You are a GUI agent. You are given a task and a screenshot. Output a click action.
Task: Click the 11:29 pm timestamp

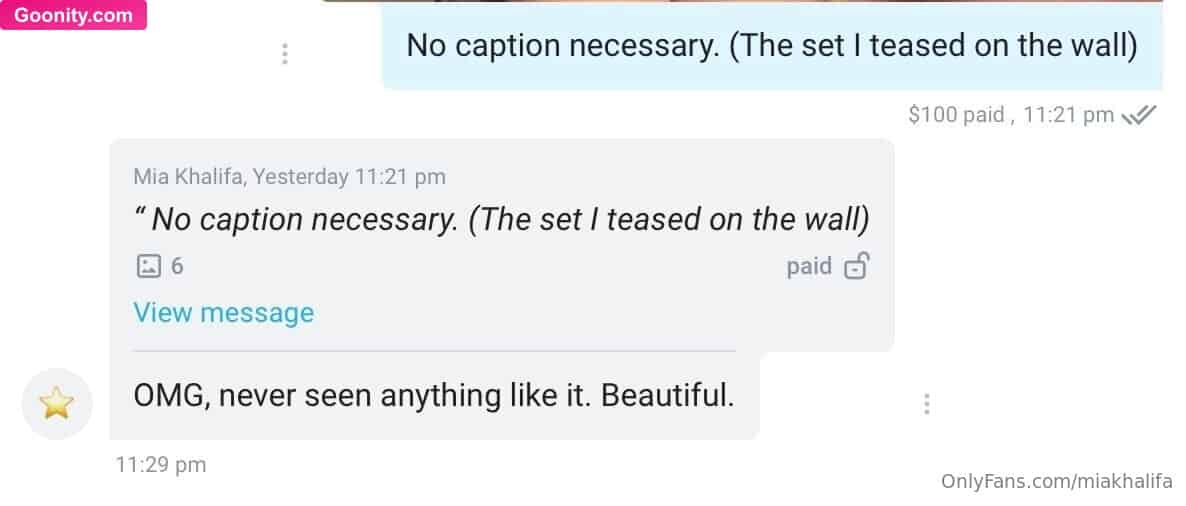coord(161,464)
